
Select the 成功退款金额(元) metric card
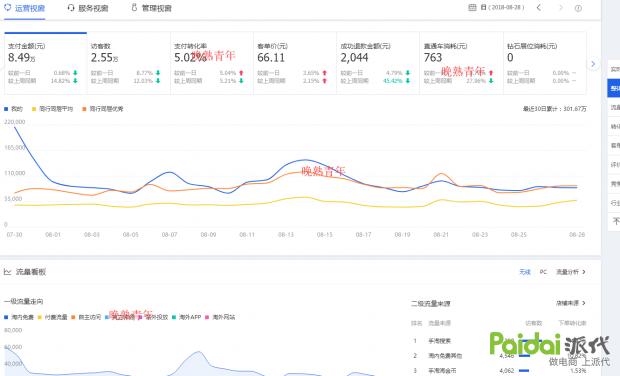[378, 63]
